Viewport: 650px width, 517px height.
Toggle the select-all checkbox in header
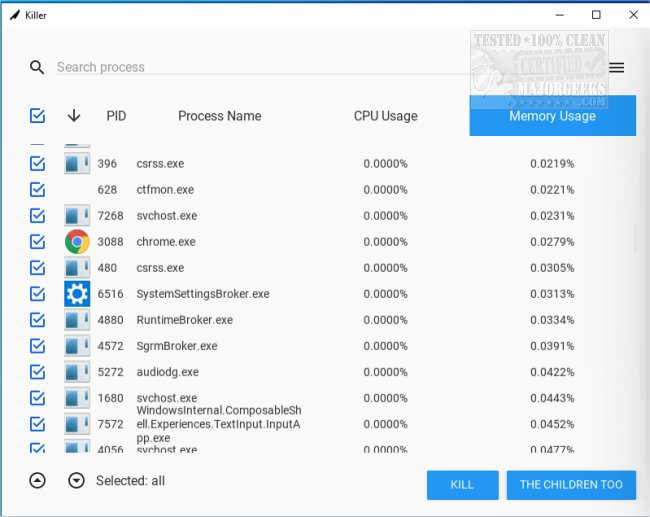[37, 116]
